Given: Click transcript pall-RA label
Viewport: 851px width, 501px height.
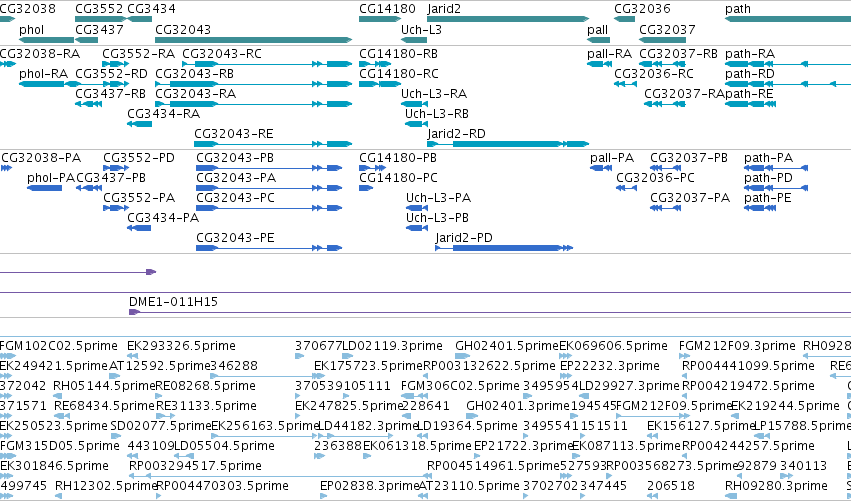Looking at the screenshot, I should (x=609, y=54).
